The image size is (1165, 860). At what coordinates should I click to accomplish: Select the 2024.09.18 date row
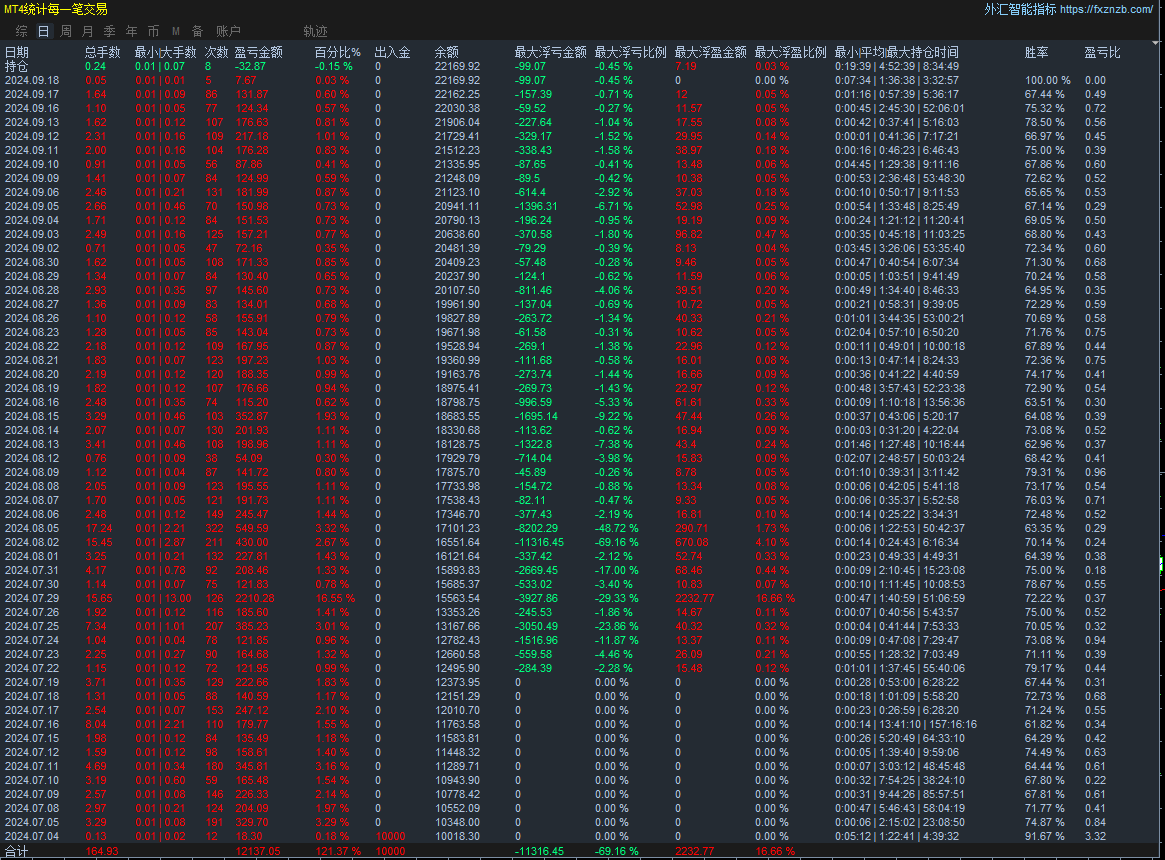pos(32,80)
